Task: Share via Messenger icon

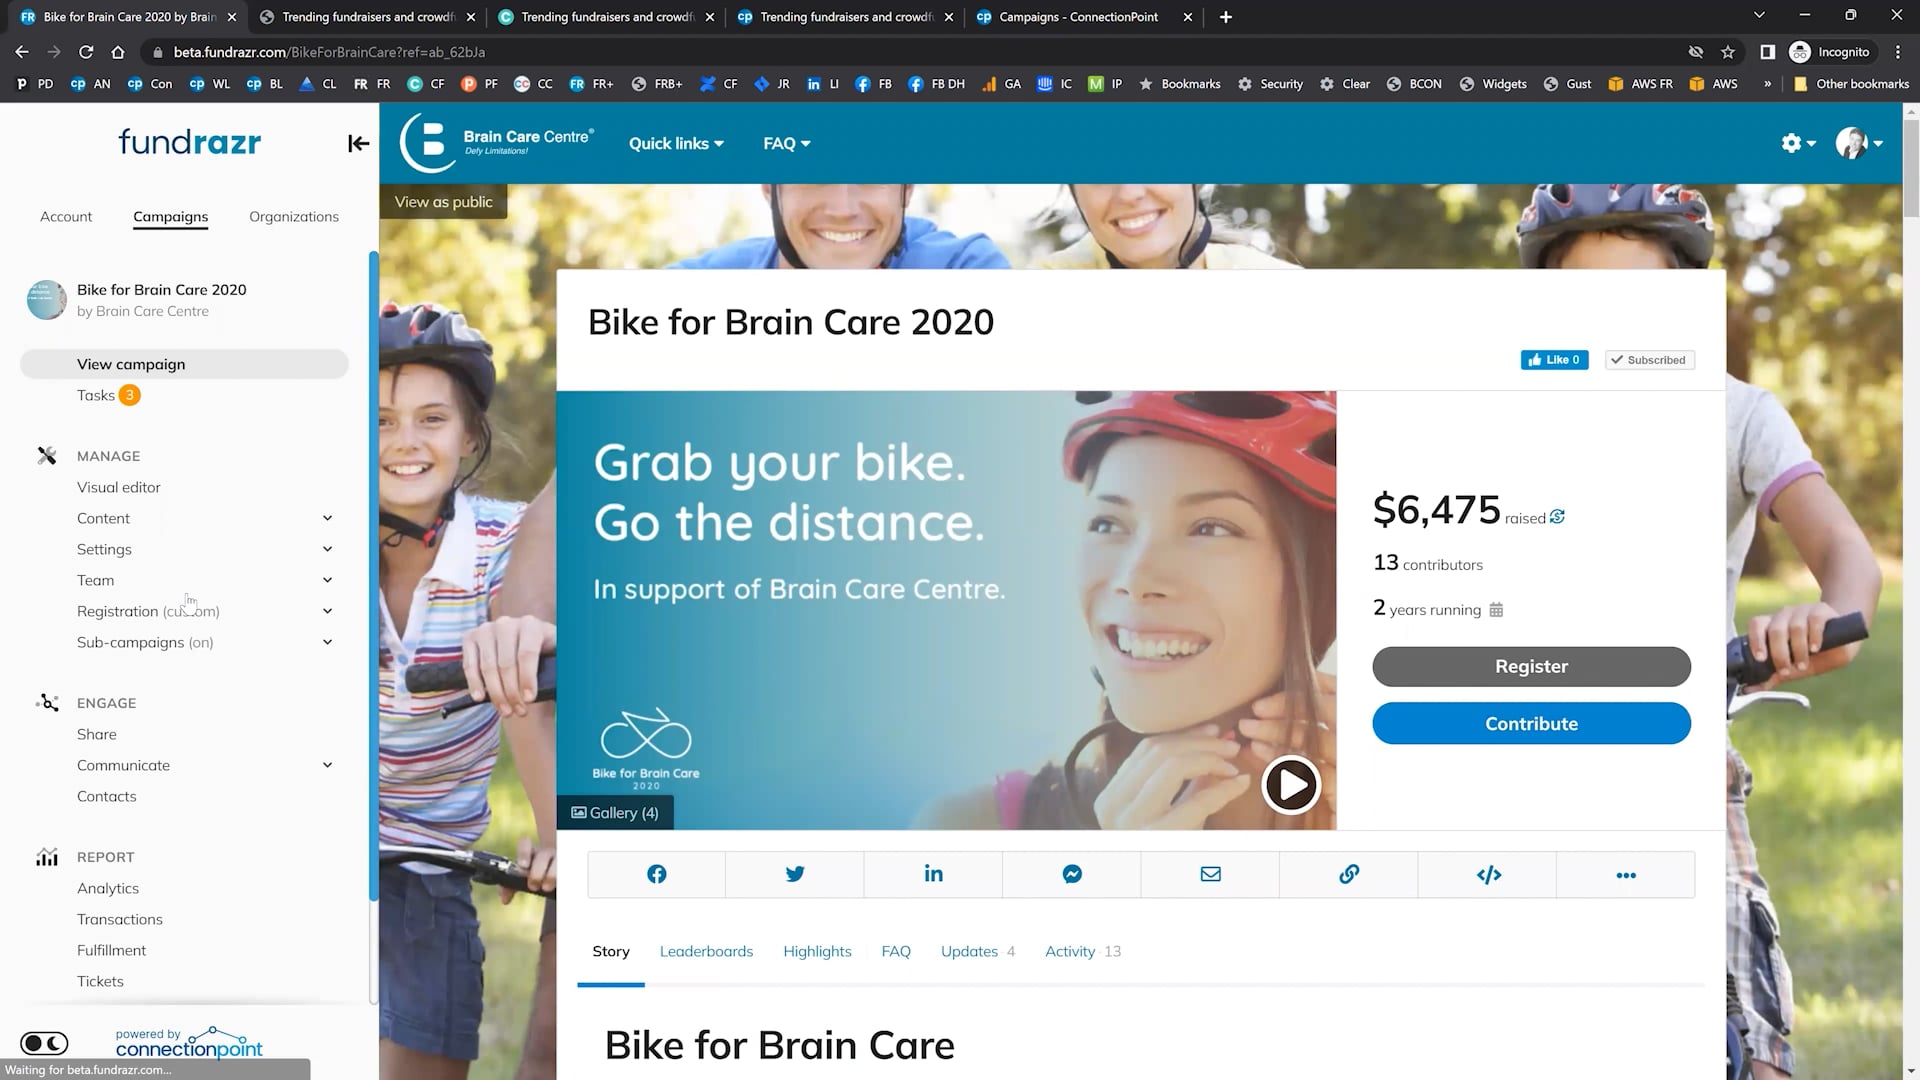Action: [x=1072, y=875]
